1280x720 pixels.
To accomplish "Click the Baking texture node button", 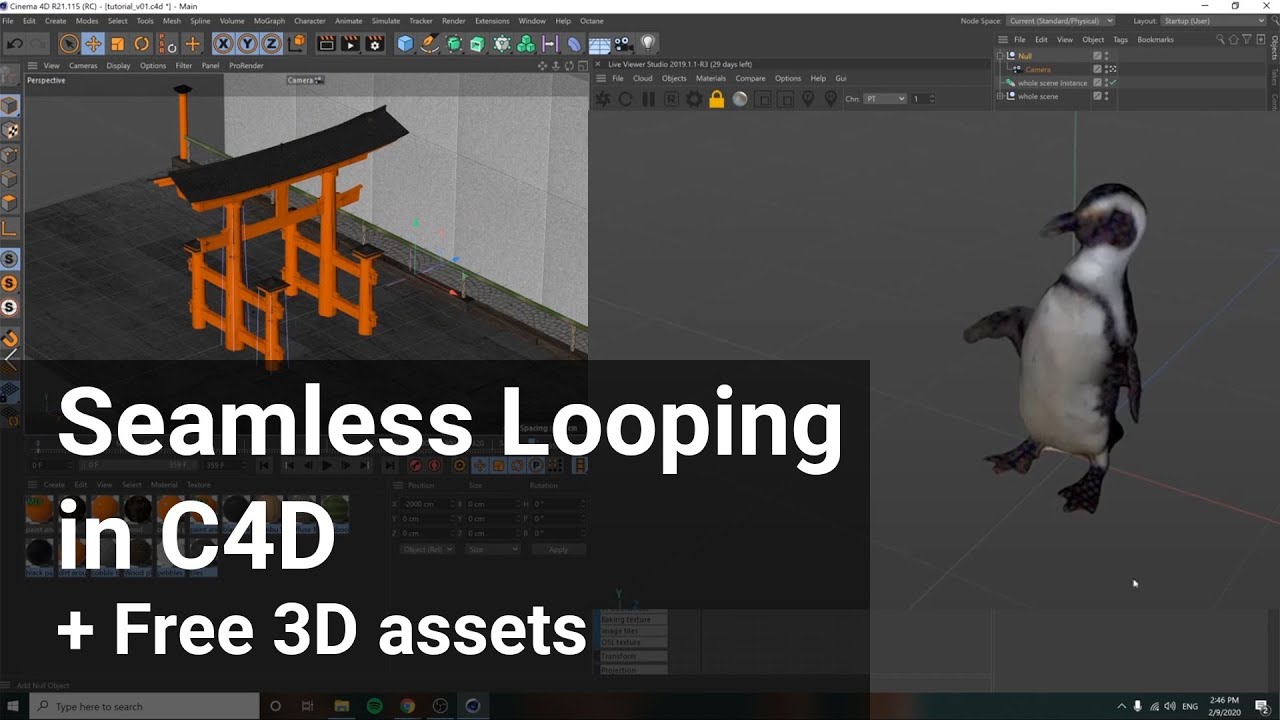I will coord(632,619).
